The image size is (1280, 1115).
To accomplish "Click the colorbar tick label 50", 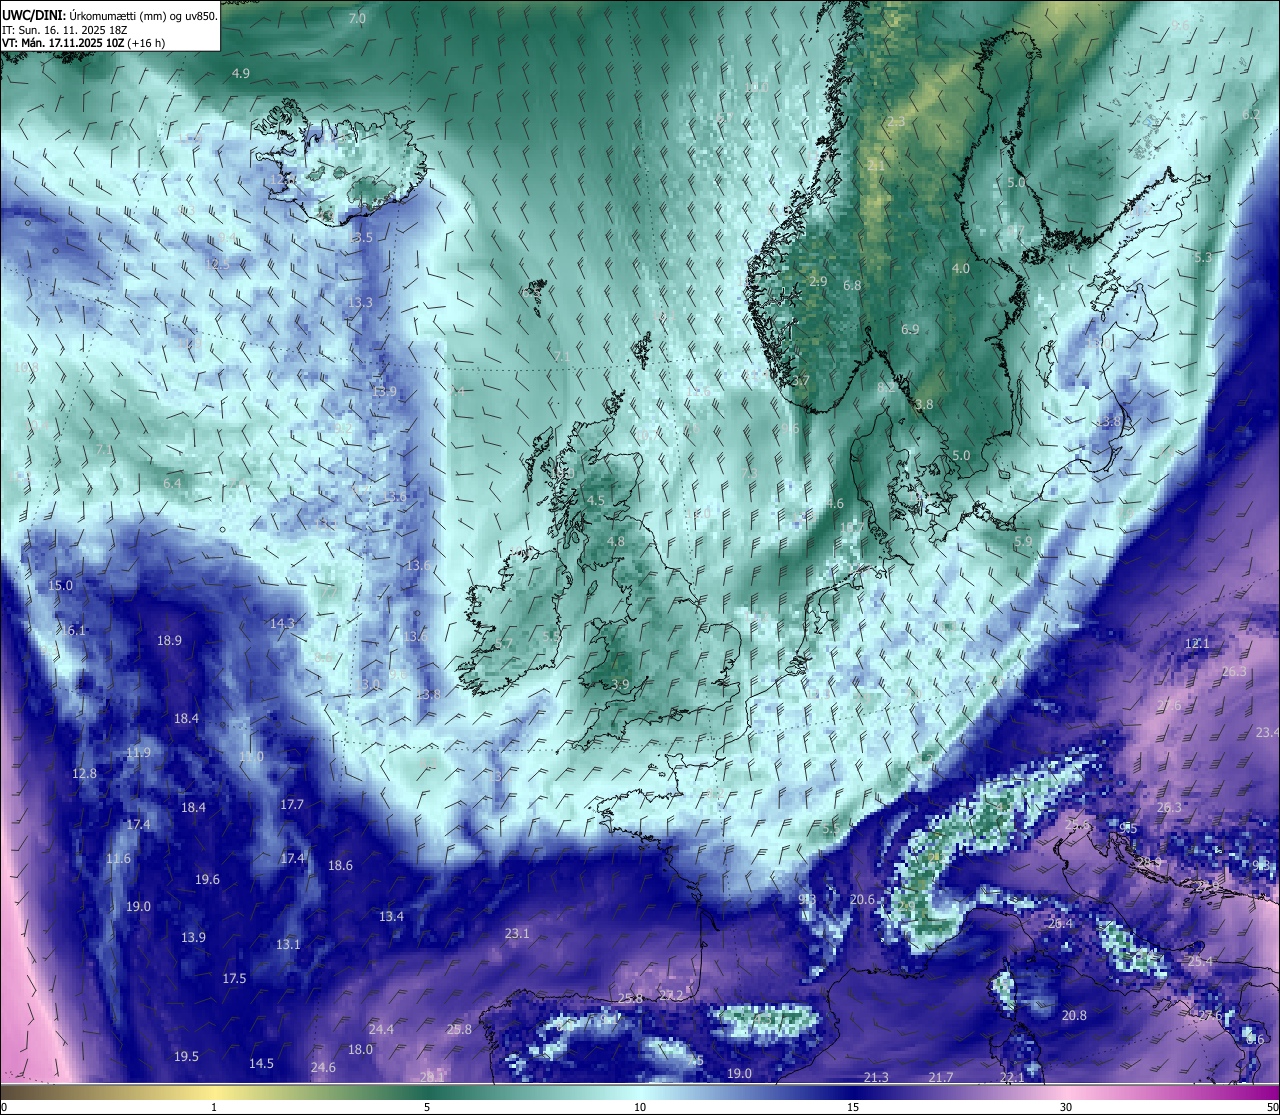I will point(1271,1107).
